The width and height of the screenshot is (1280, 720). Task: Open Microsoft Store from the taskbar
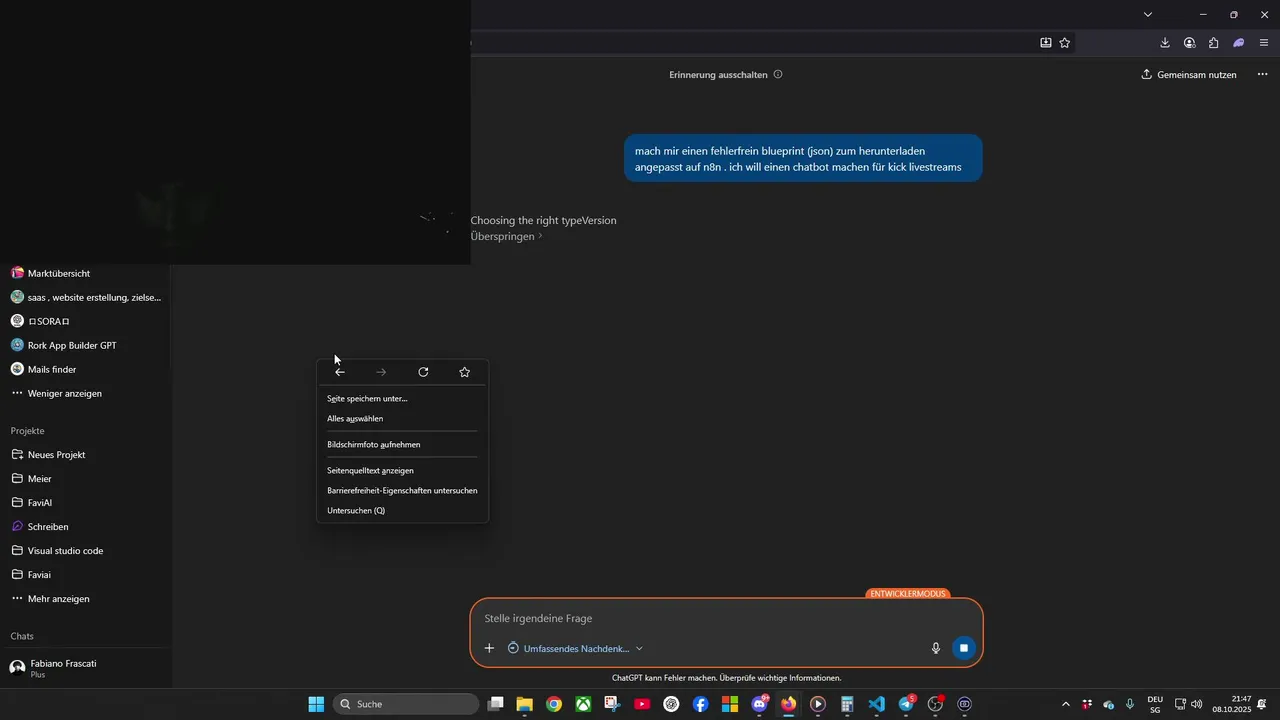730,704
